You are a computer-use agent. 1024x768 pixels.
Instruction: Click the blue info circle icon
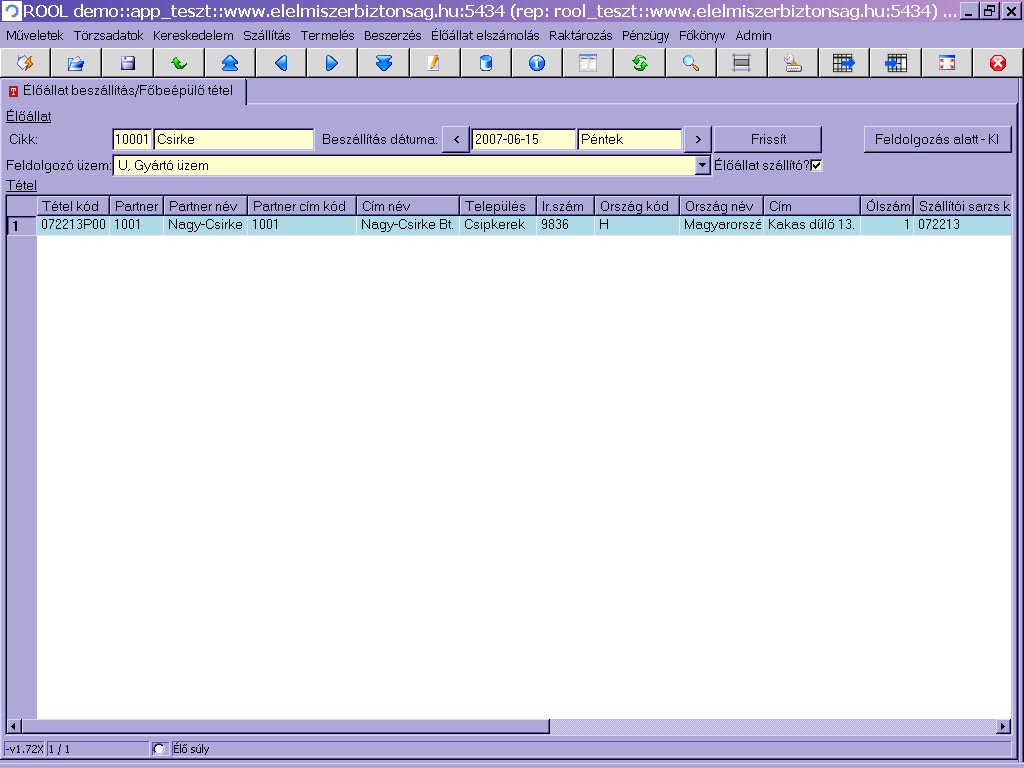(x=537, y=63)
